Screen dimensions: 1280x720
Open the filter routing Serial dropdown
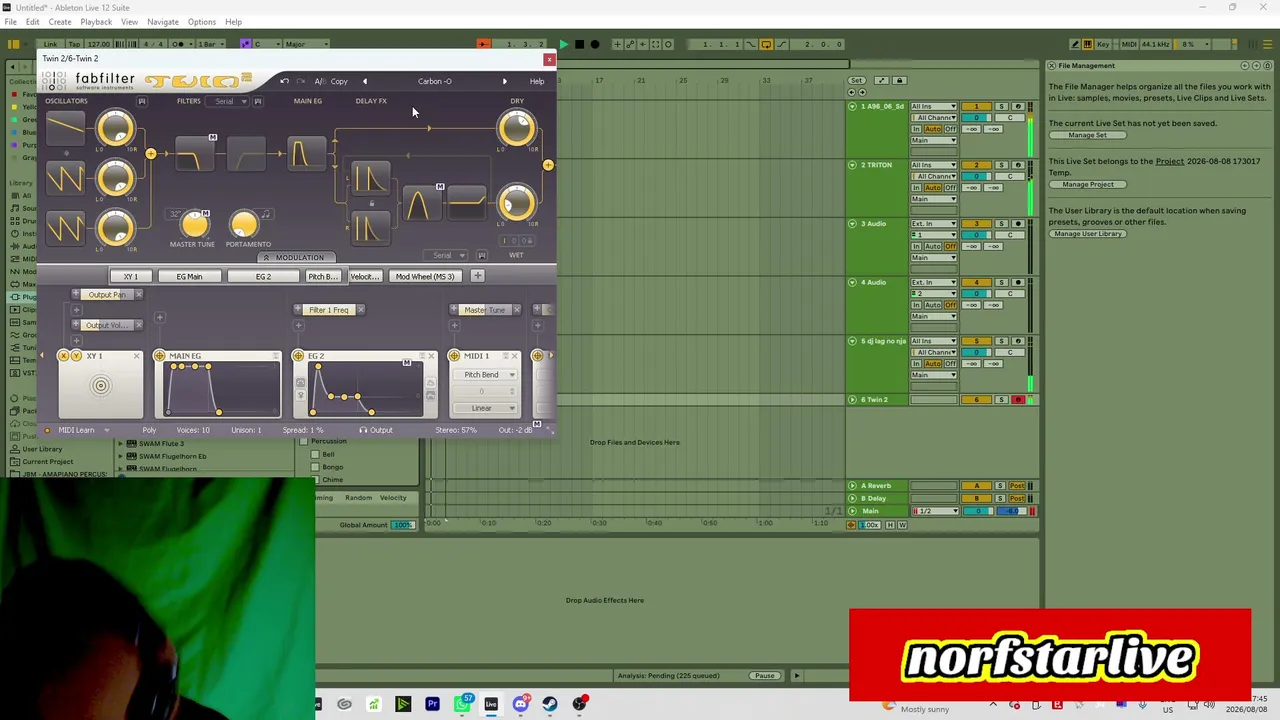[229, 101]
